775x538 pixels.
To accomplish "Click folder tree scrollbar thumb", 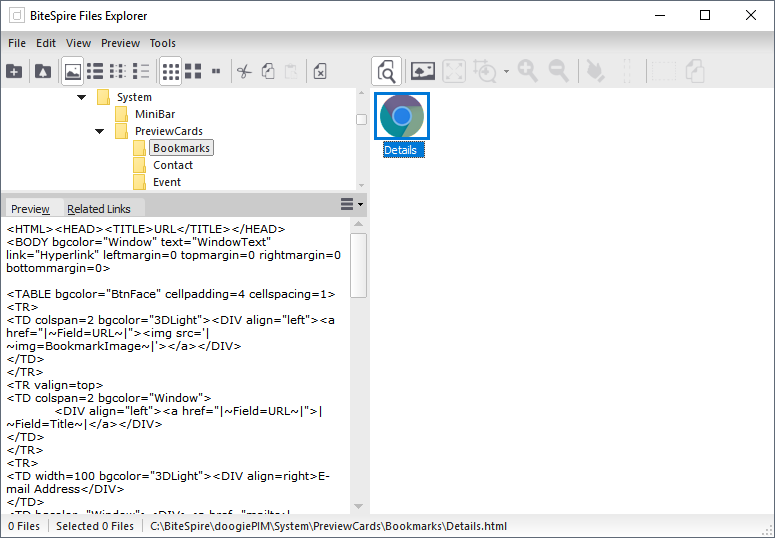I will pos(361,120).
